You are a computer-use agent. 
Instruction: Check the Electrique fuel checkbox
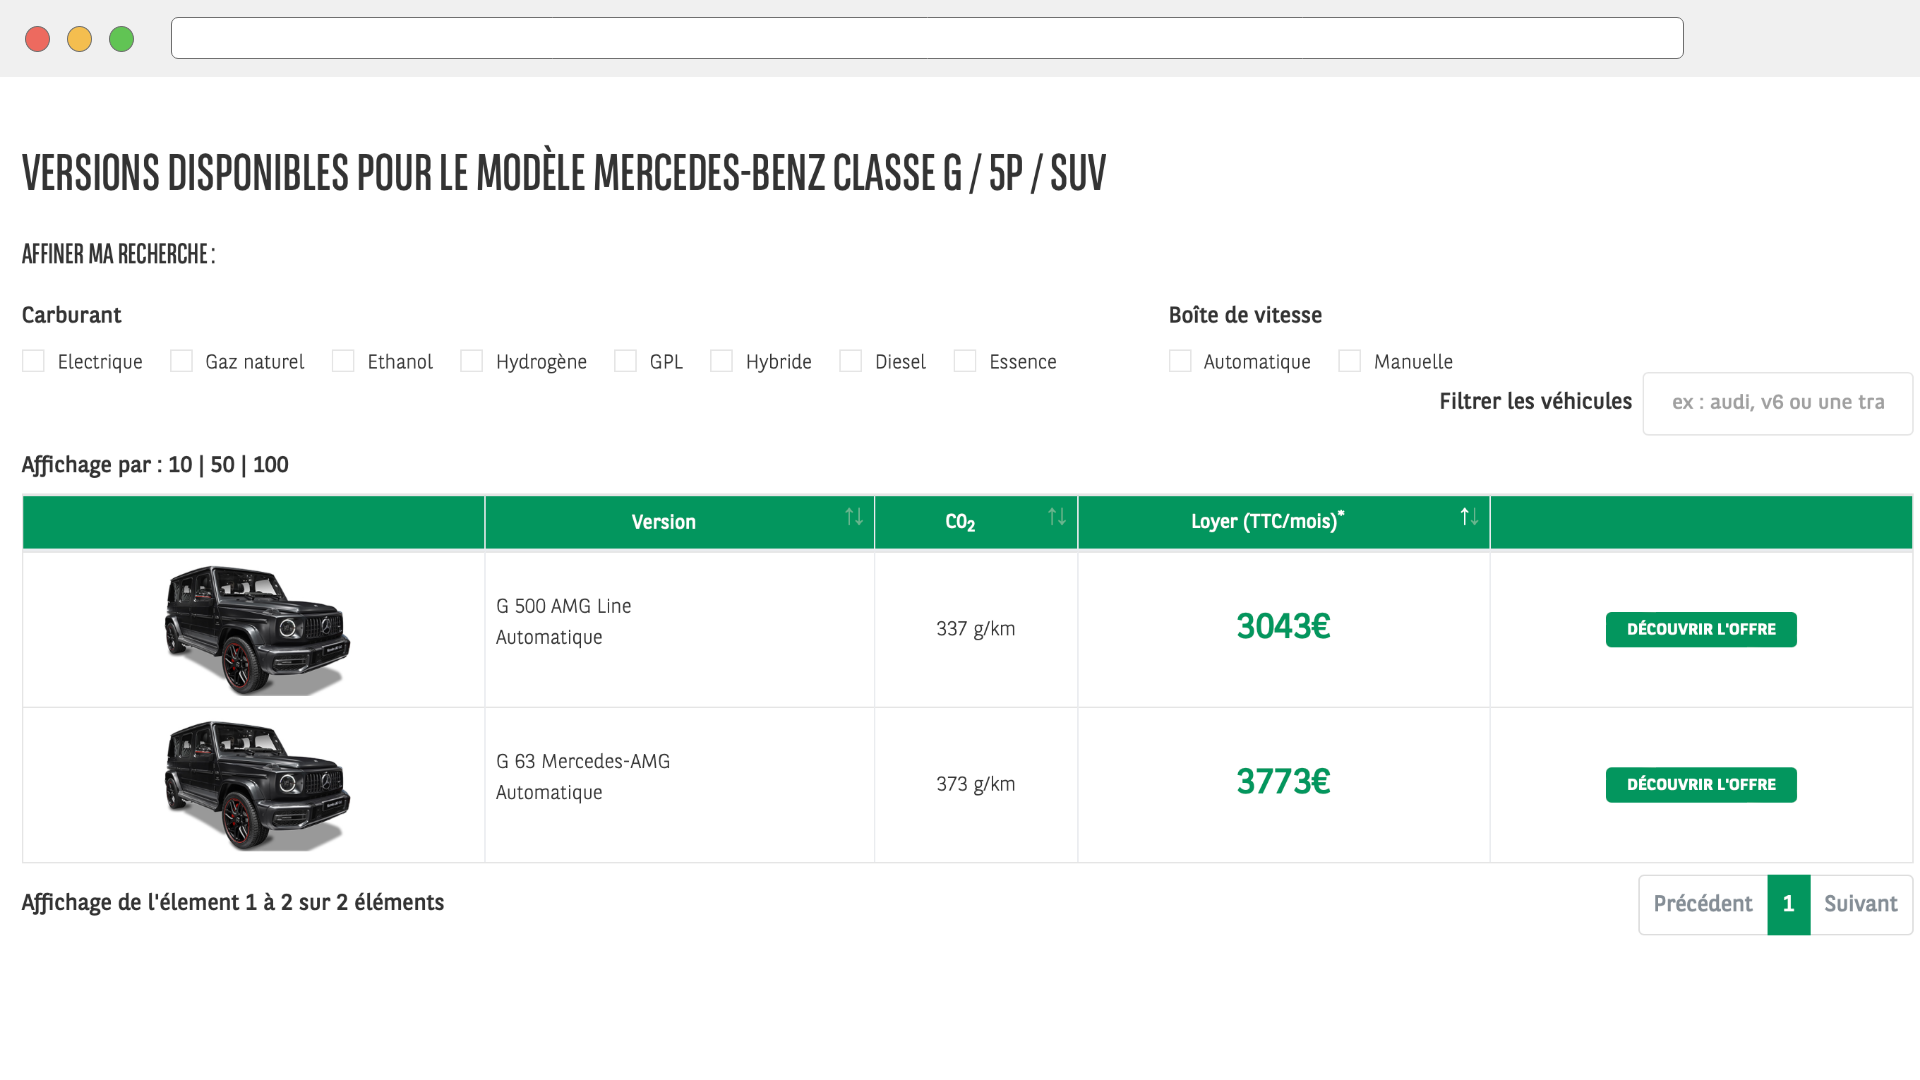[x=33, y=361]
